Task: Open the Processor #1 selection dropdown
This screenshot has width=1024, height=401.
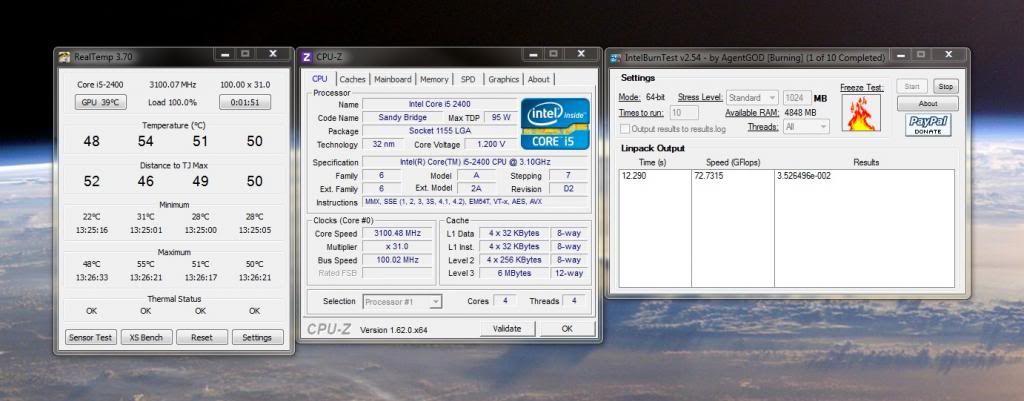Action: [402, 302]
